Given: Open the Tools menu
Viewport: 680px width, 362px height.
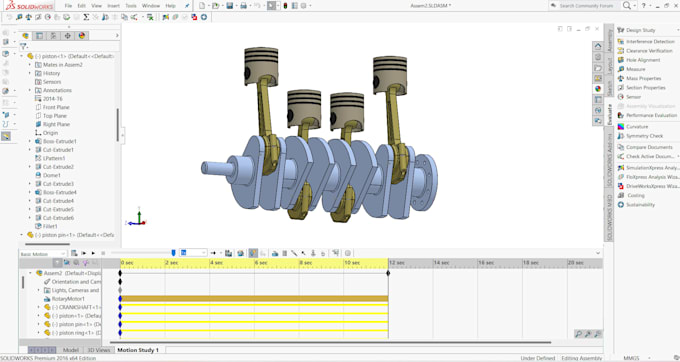Looking at the screenshot, I should [131, 6].
